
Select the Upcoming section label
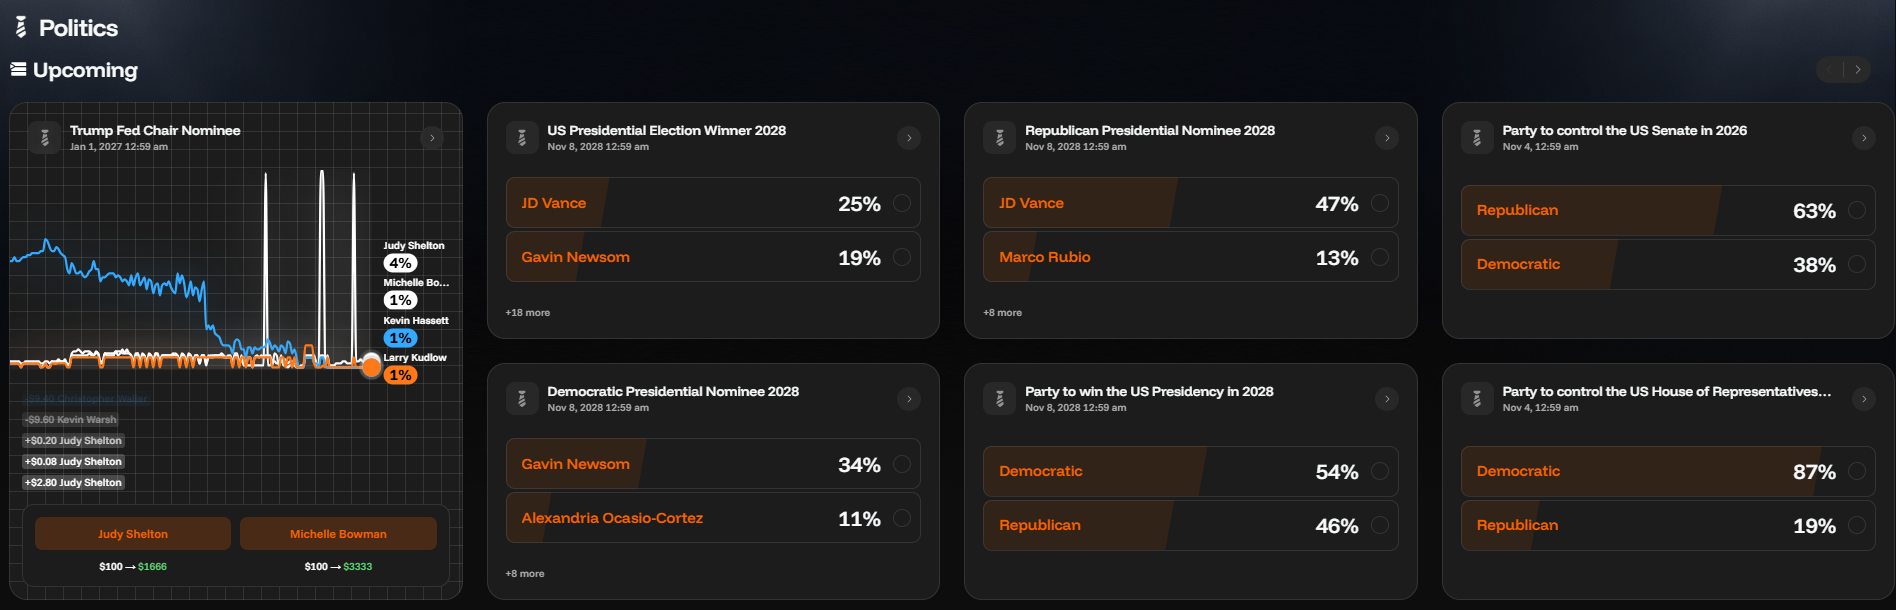85,69
